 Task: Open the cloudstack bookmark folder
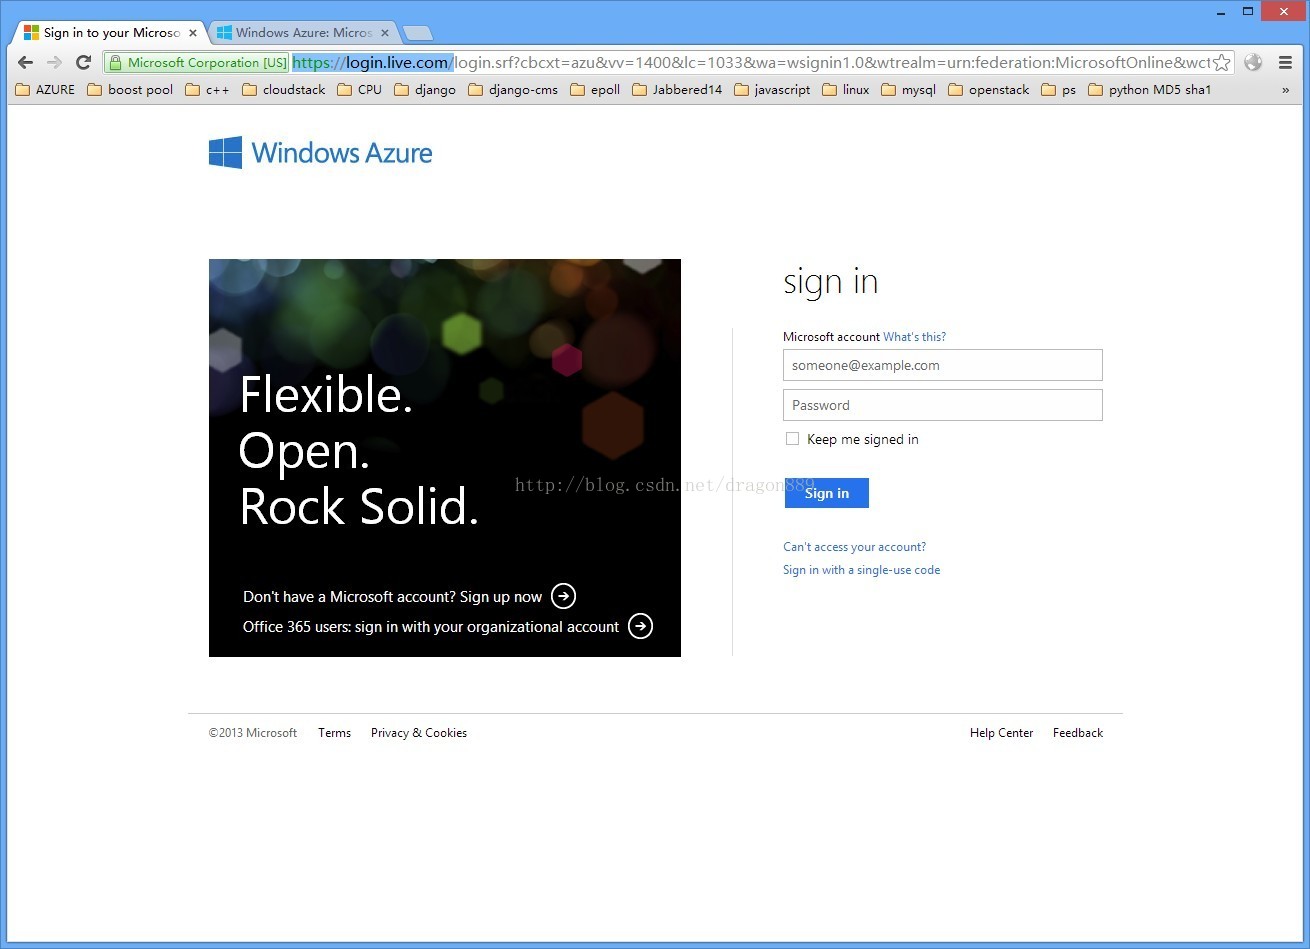[284, 90]
